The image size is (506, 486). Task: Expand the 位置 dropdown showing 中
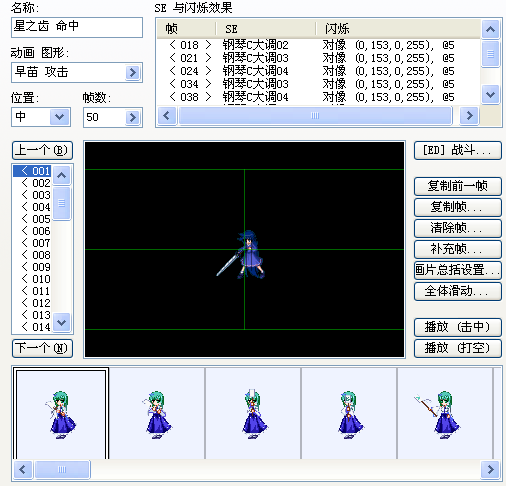pos(59,117)
